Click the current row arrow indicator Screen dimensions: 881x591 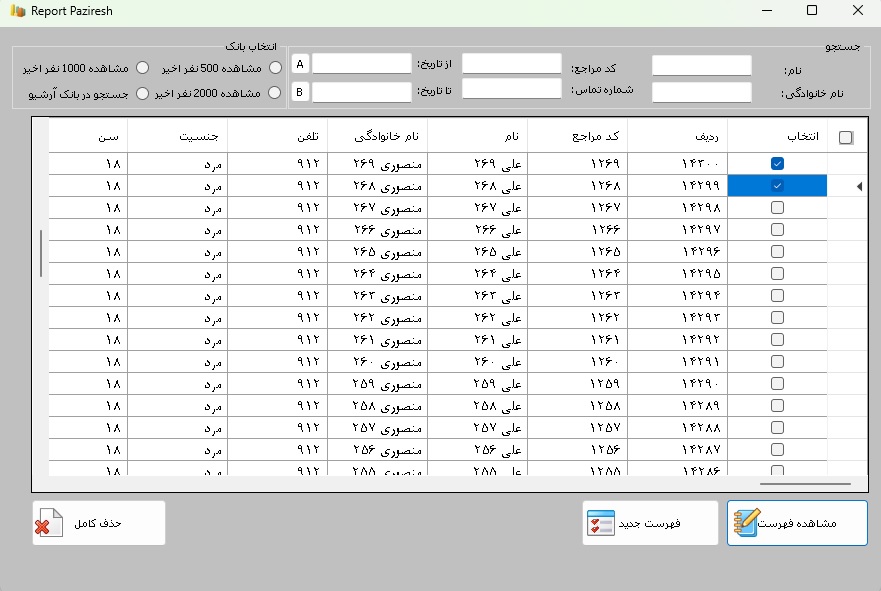point(860,186)
